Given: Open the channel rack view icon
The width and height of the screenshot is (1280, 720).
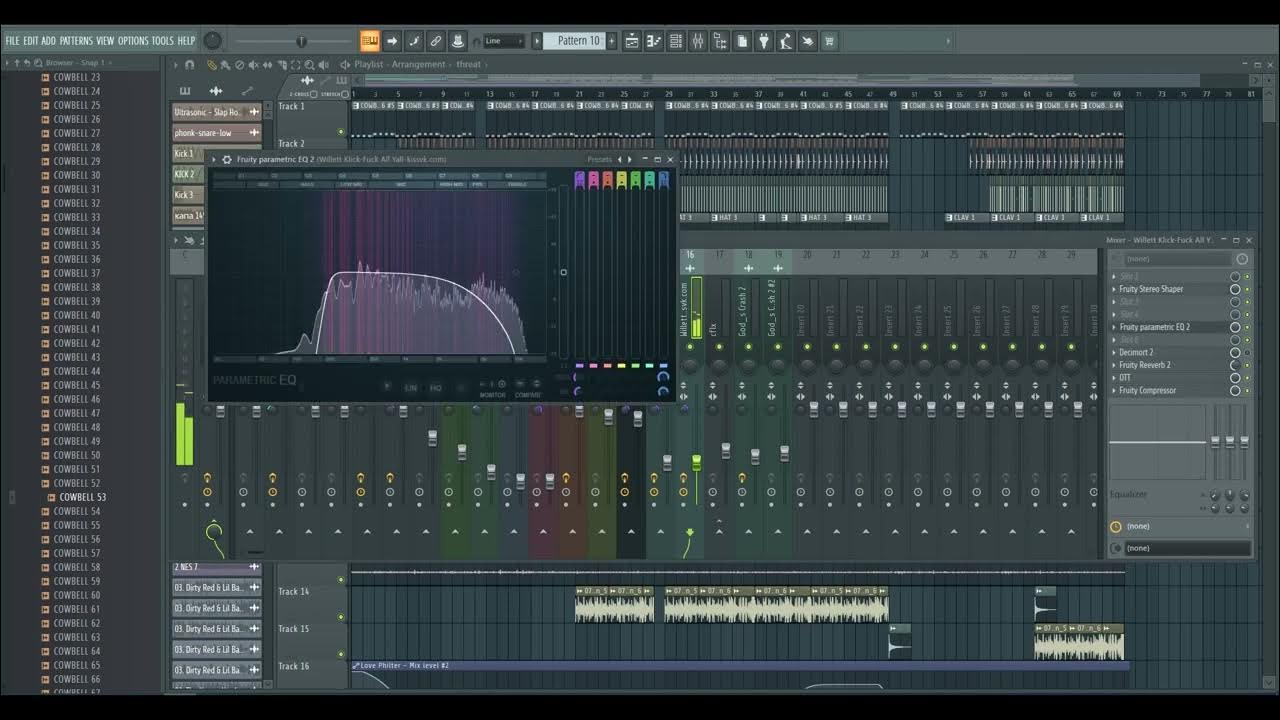Looking at the screenshot, I should click(676, 41).
